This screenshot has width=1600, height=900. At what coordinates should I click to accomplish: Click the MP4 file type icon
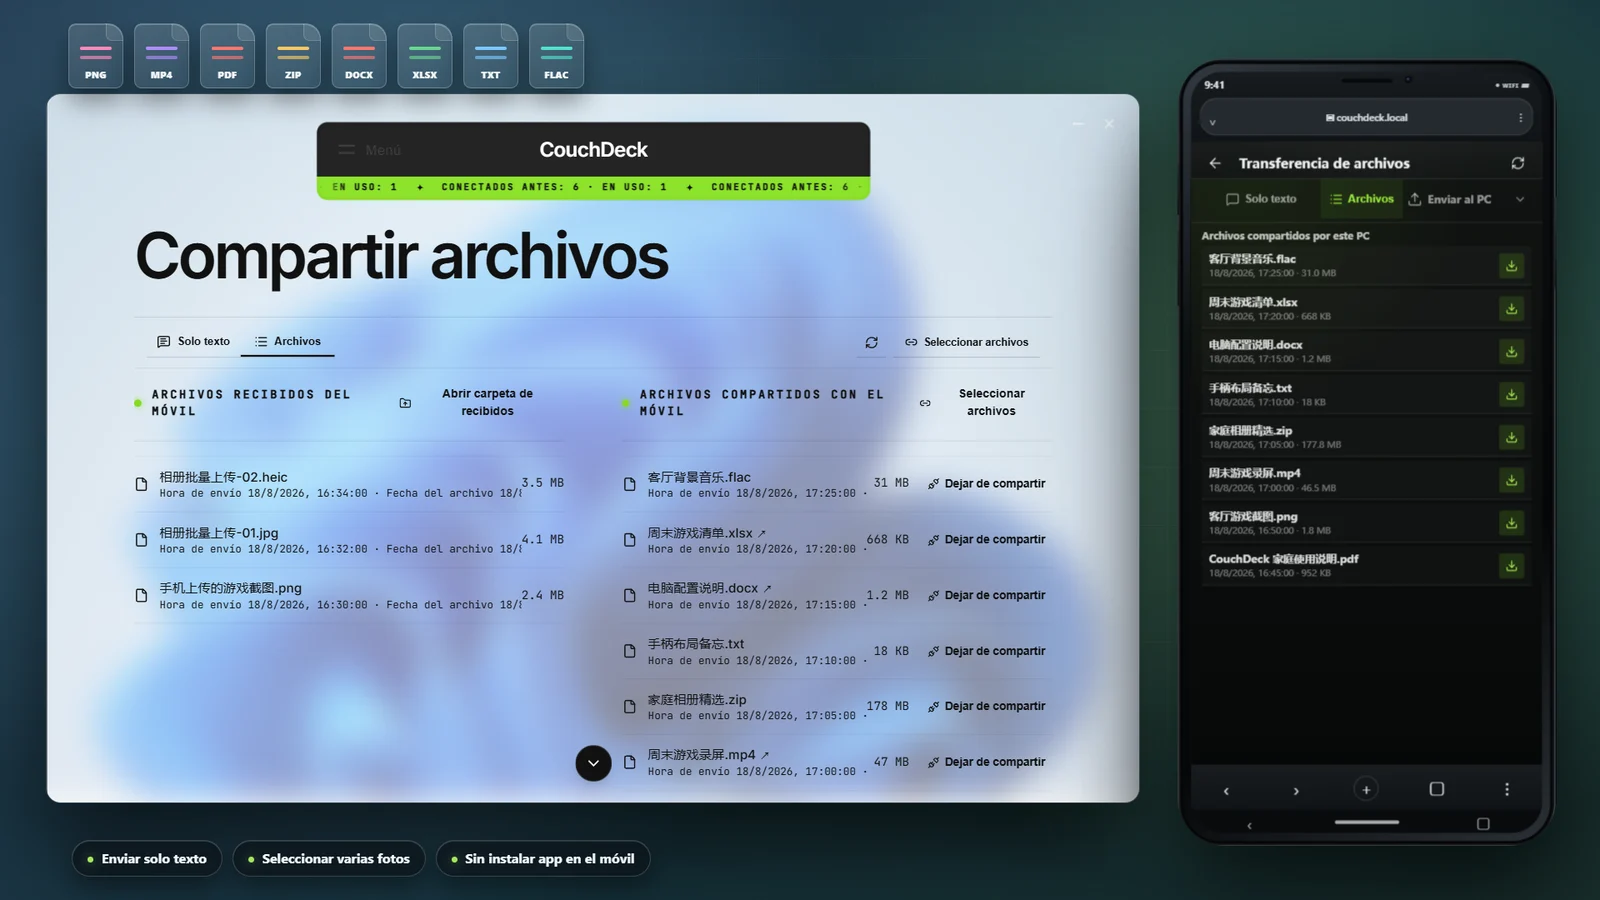[x=161, y=56]
